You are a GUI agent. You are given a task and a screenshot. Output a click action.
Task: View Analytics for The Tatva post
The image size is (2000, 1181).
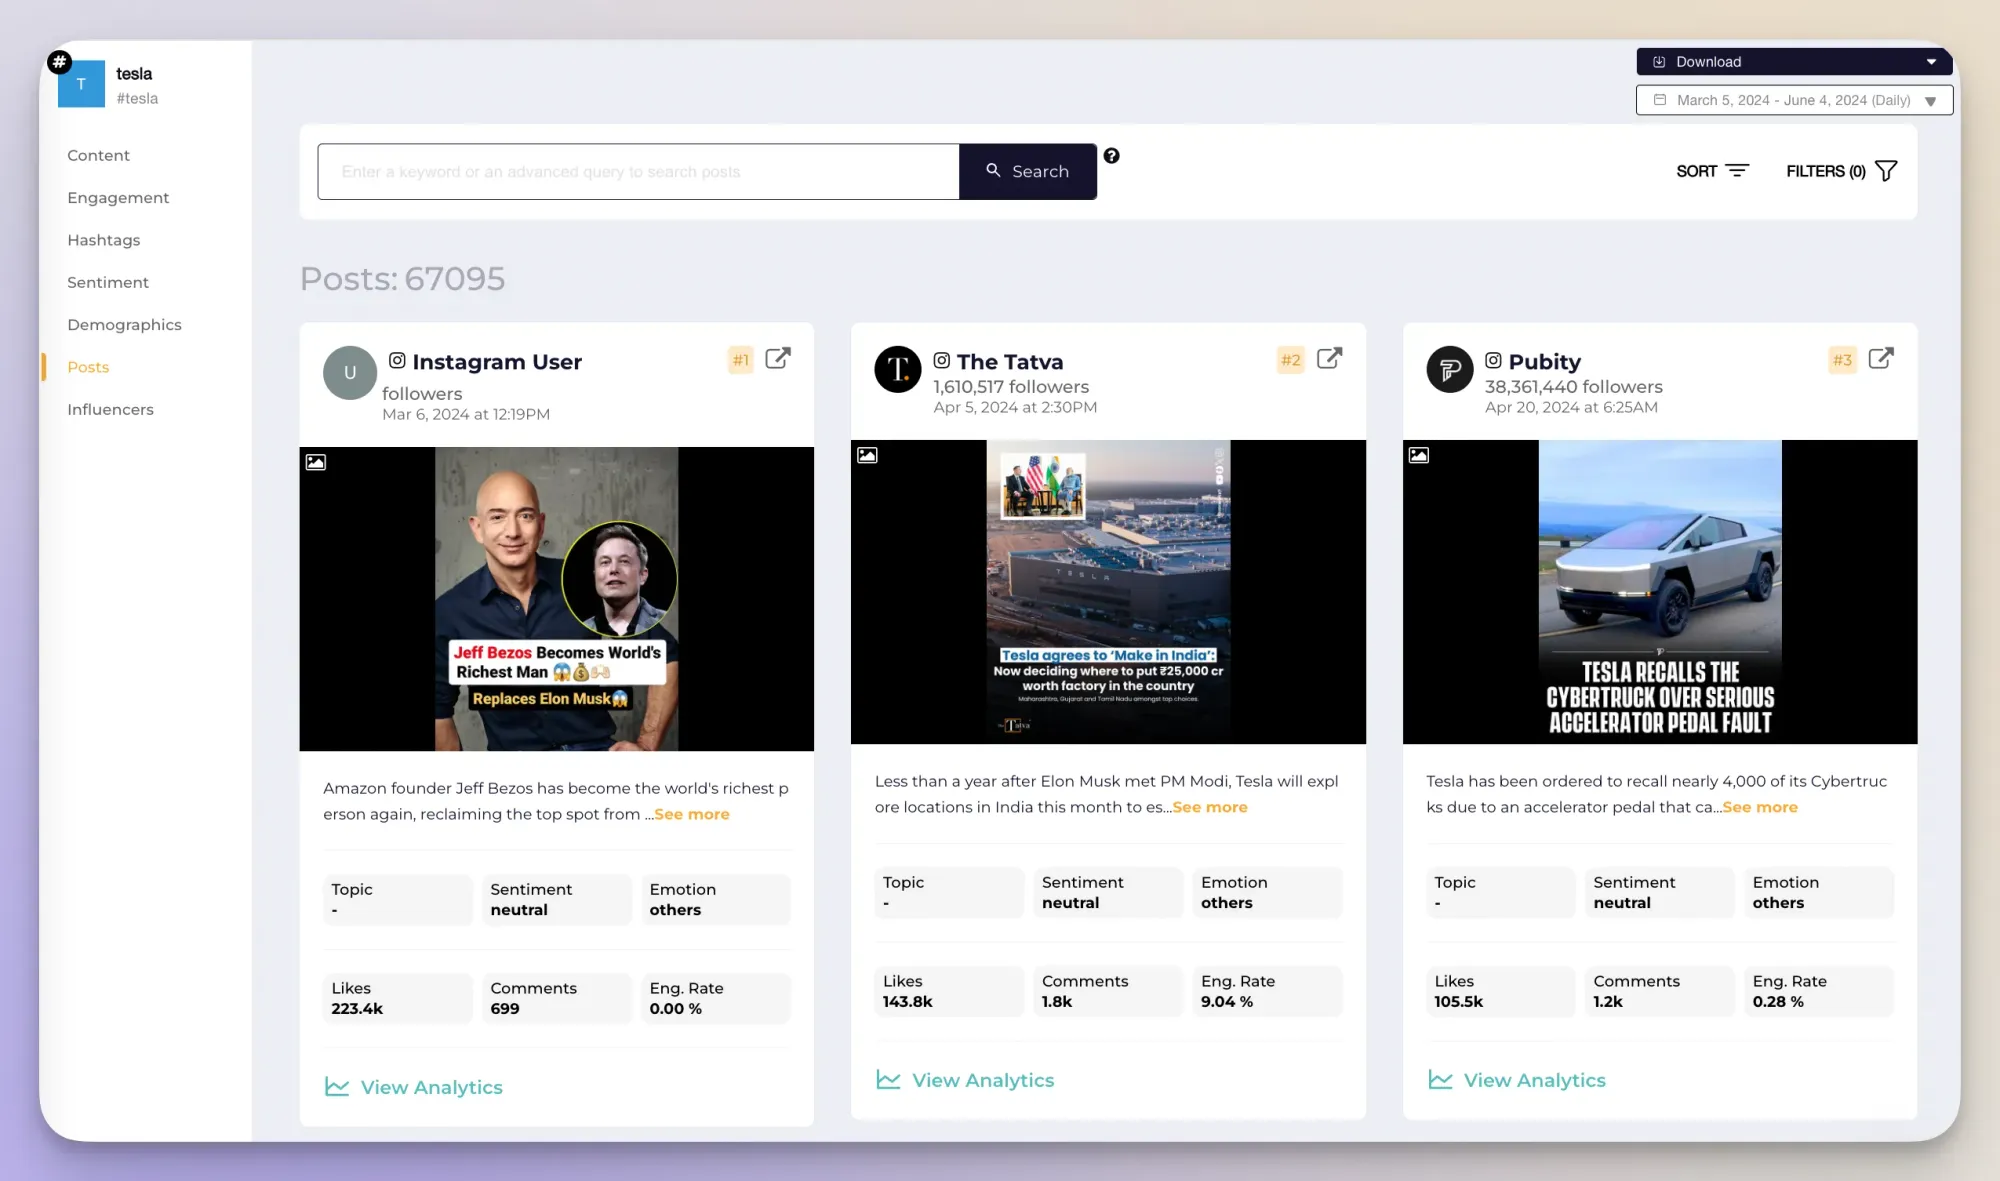[x=965, y=1080]
